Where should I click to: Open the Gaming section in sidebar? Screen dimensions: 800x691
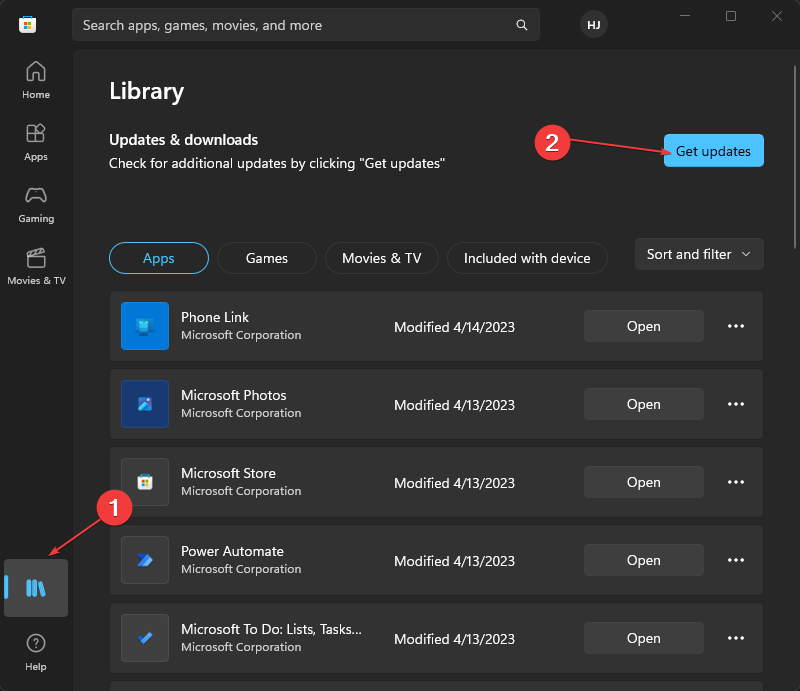(x=36, y=205)
